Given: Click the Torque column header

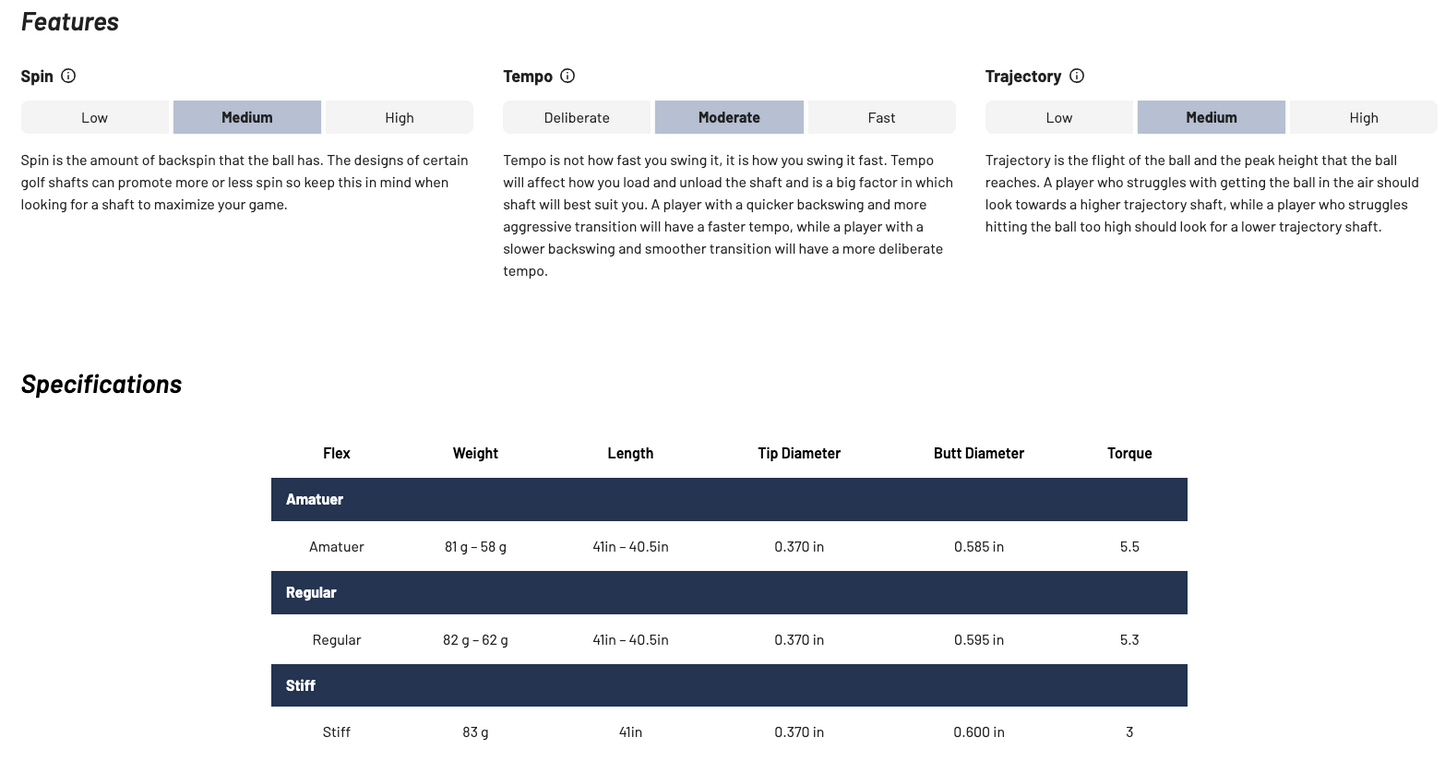Looking at the screenshot, I should coord(1129,453).
